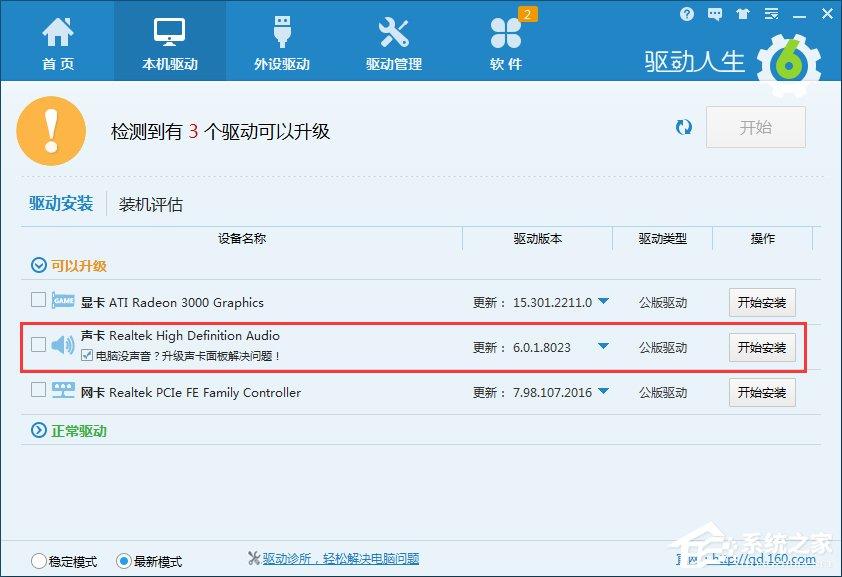Uncheck 电脑没声音 sound panel upgrade option

(x=87, y=355)
